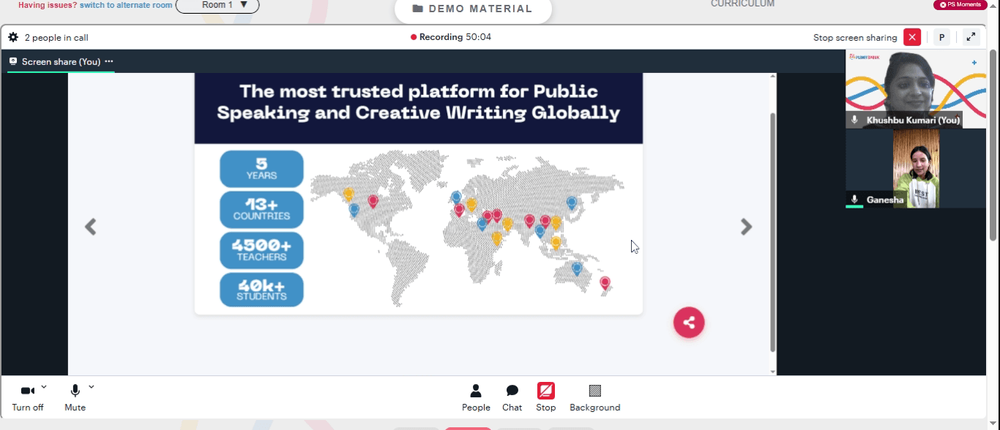Open the Room 1 dropdown
The image size is (1000, 430).
[x=217, y=5]
